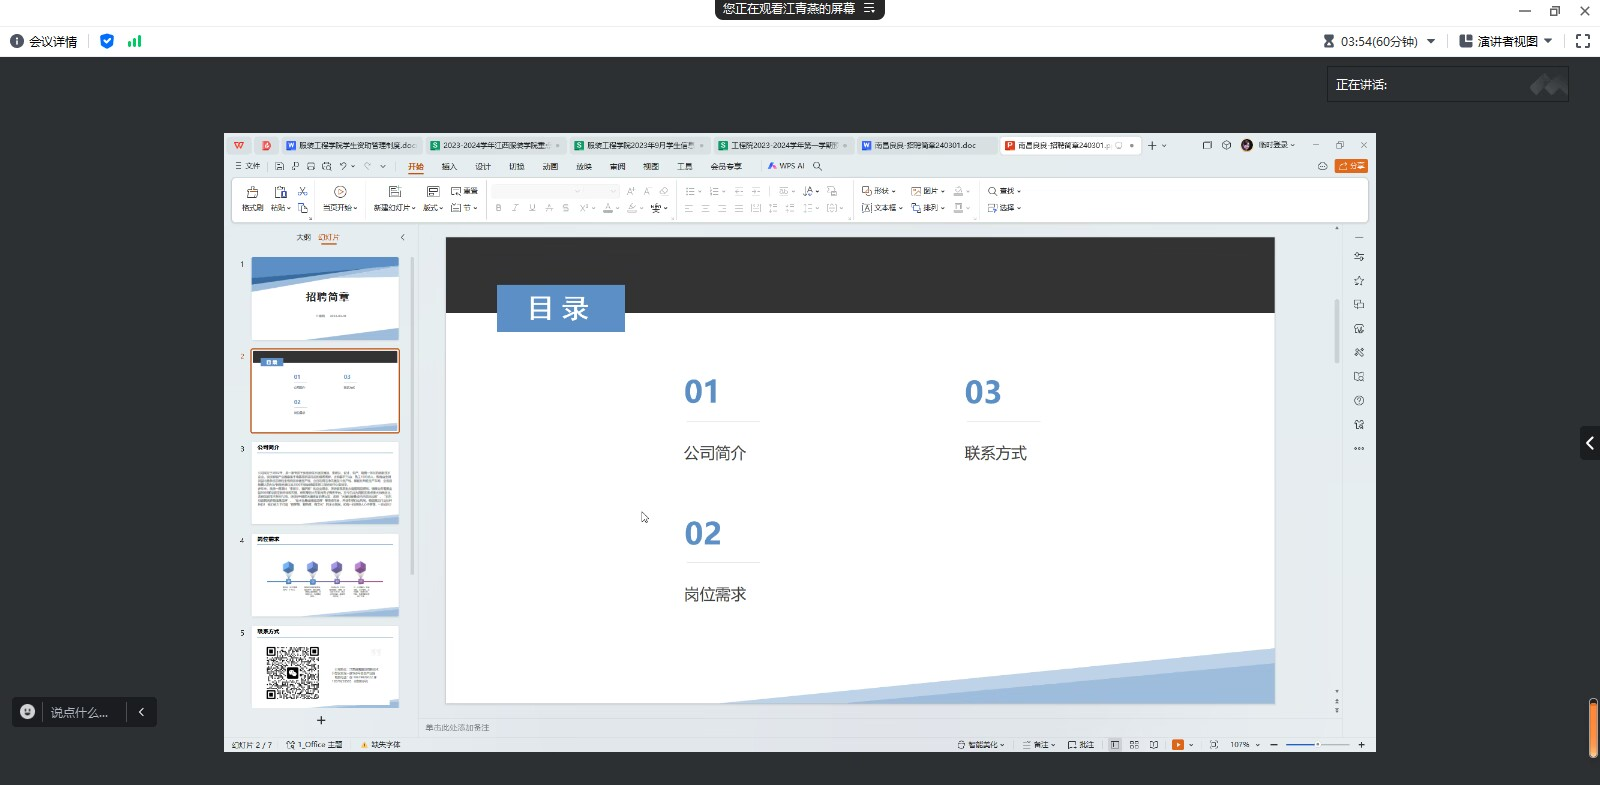Click the slideshow play button in status bar

coord(1178,745)
